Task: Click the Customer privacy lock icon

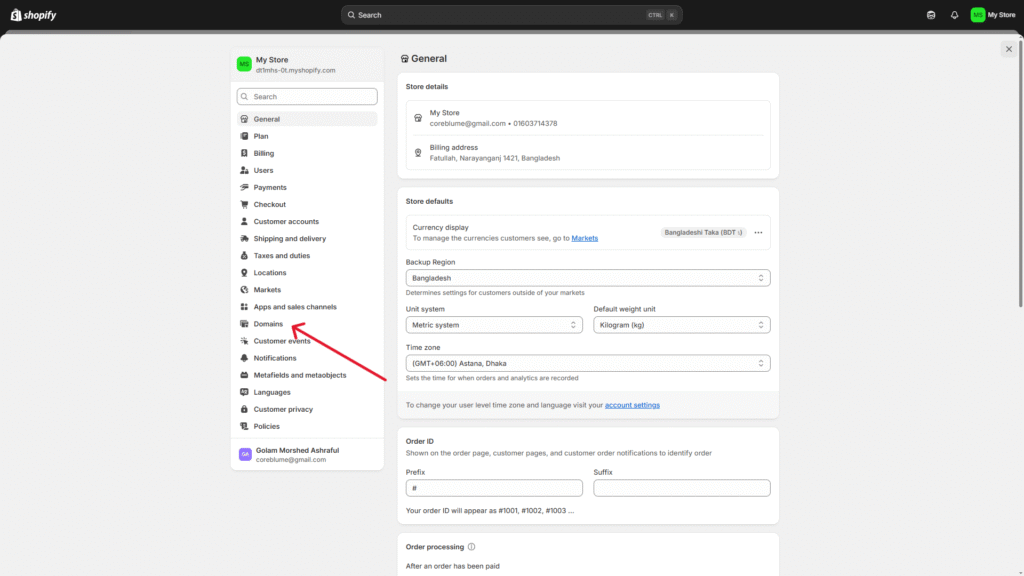Action: (244, 409)
